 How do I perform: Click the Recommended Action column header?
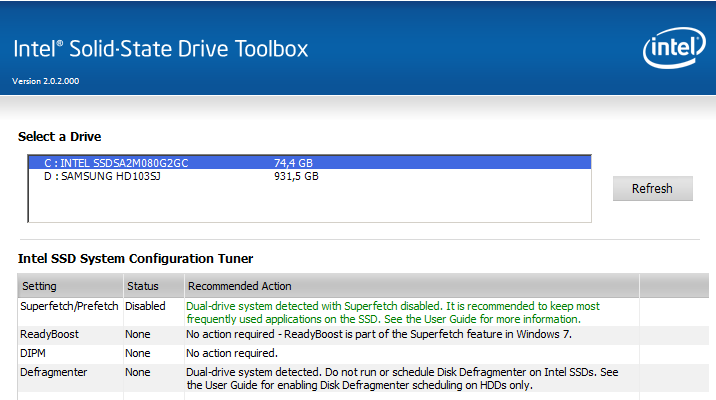click(240, 286)
